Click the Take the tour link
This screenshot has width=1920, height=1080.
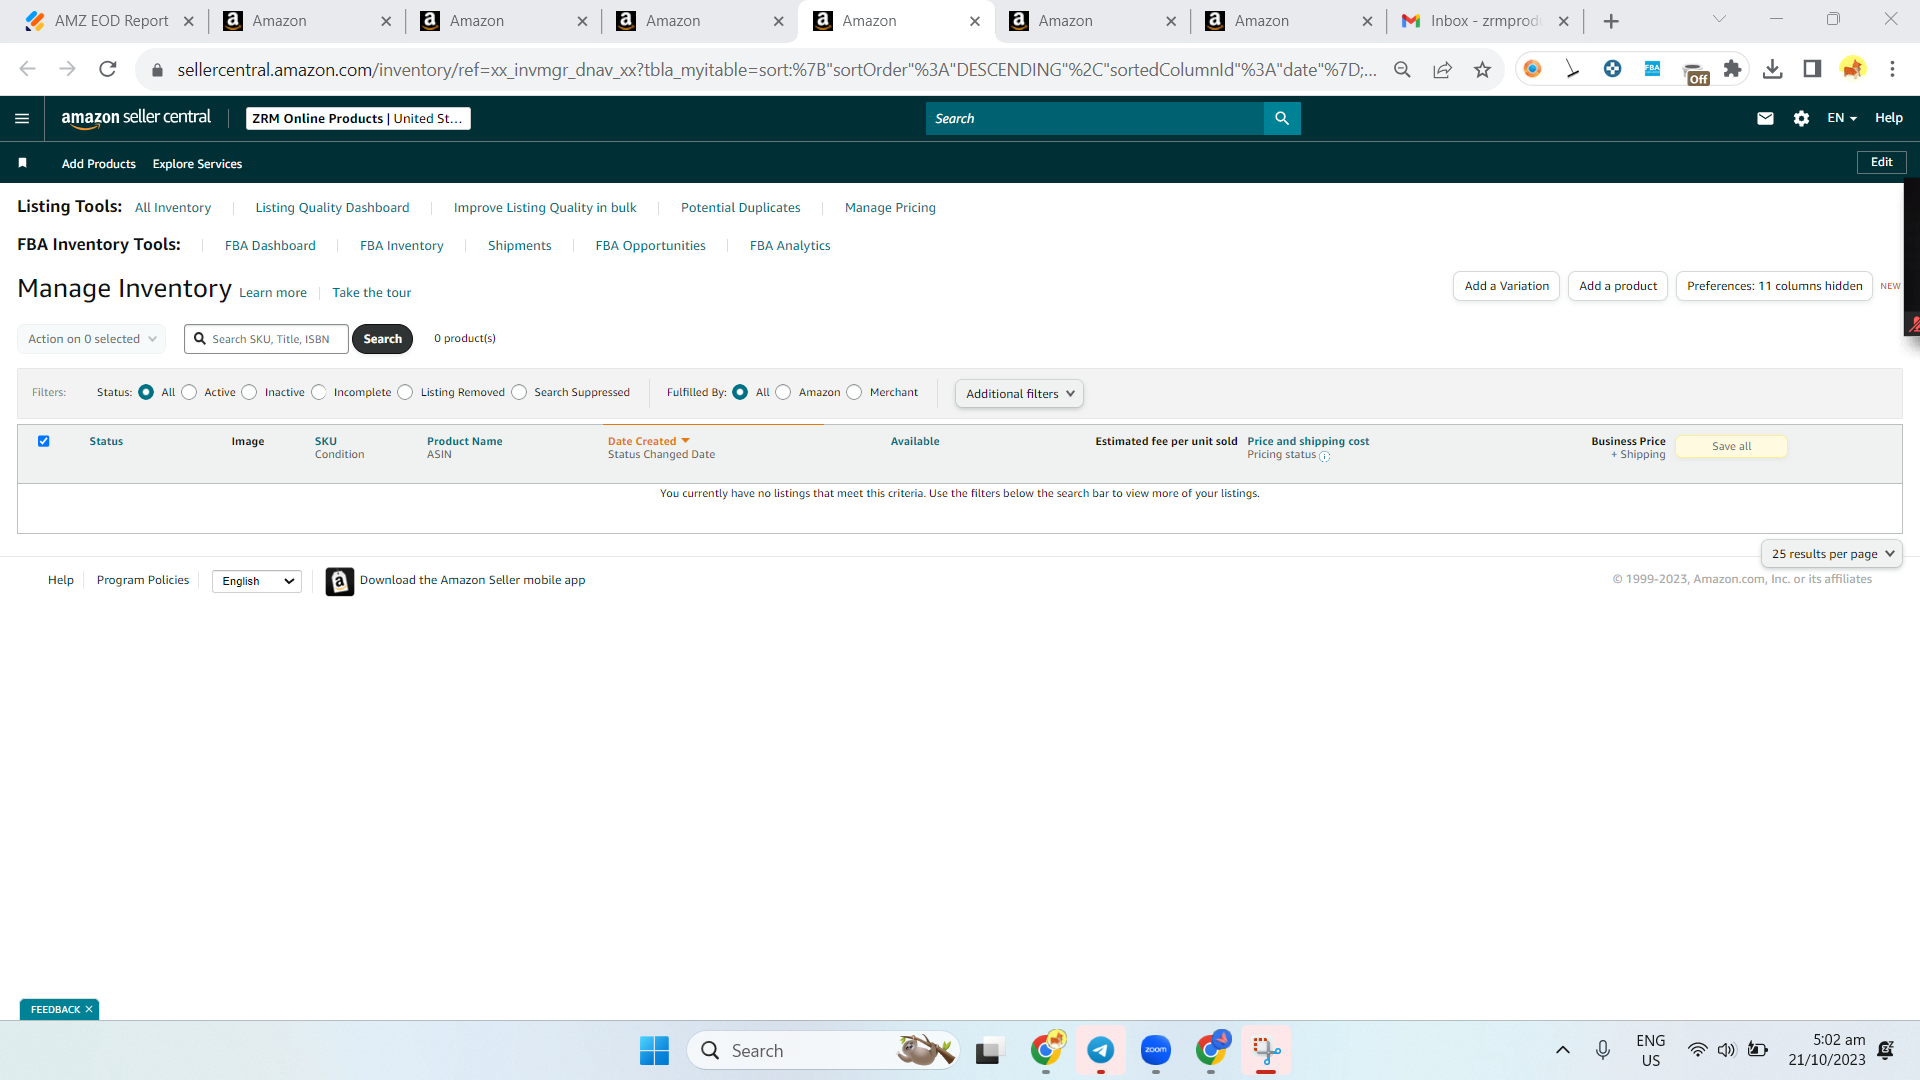tap(372, 293)
